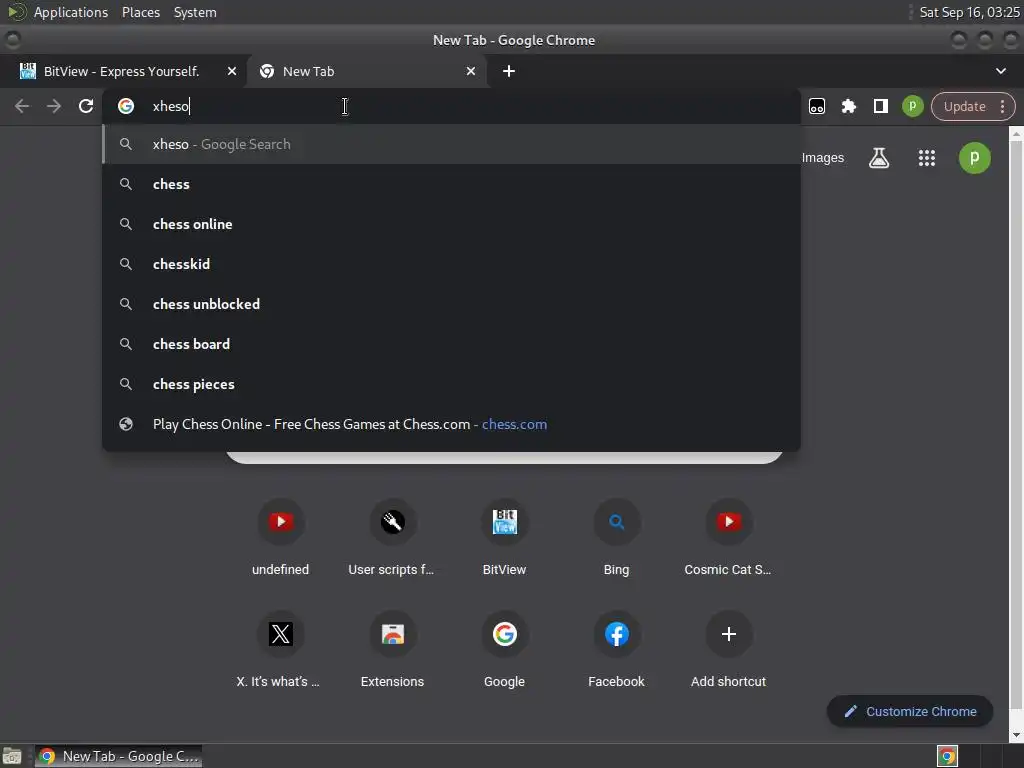Click the page scrollbar up arrow
This screenshot has height=768, width=1024.
(x=1016, y=134)
